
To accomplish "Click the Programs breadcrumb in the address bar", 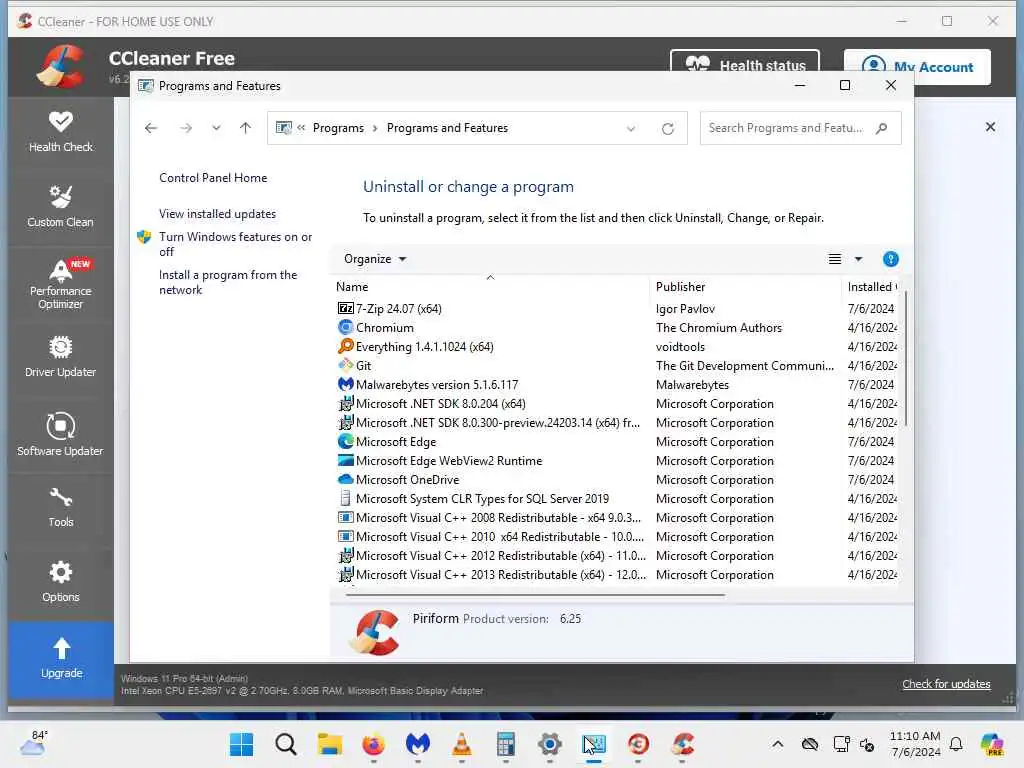I will 338,128.
